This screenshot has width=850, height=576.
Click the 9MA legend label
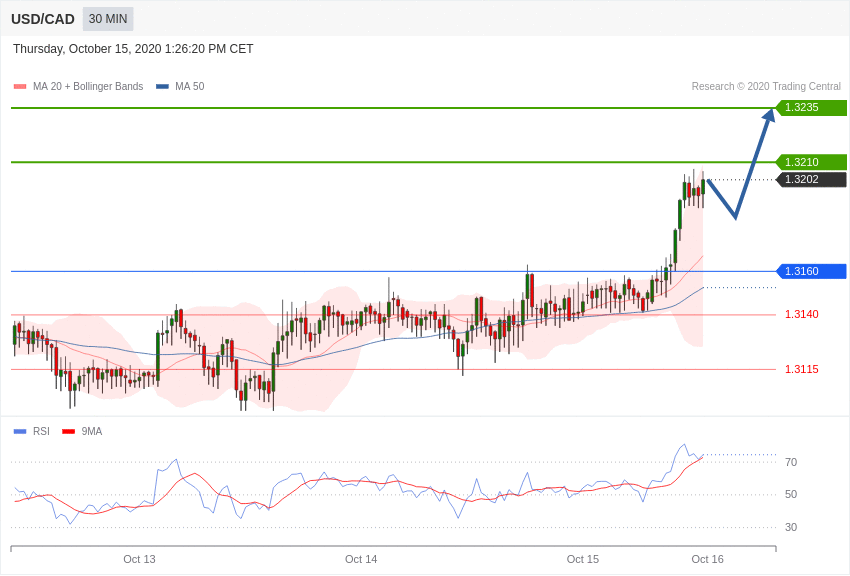pos(92,431)
